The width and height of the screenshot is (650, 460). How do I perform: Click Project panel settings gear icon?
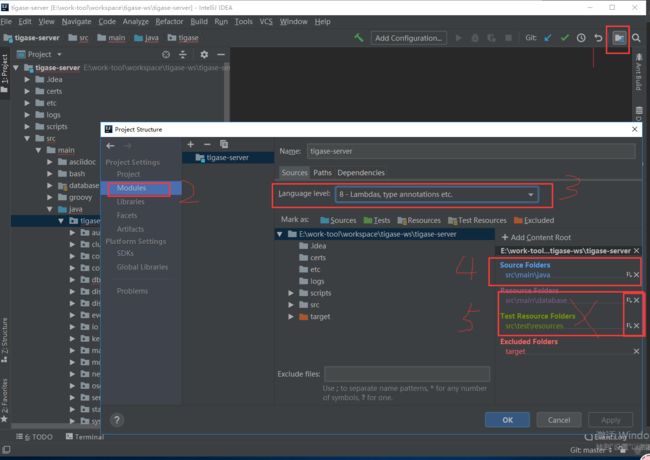[204, 54]
